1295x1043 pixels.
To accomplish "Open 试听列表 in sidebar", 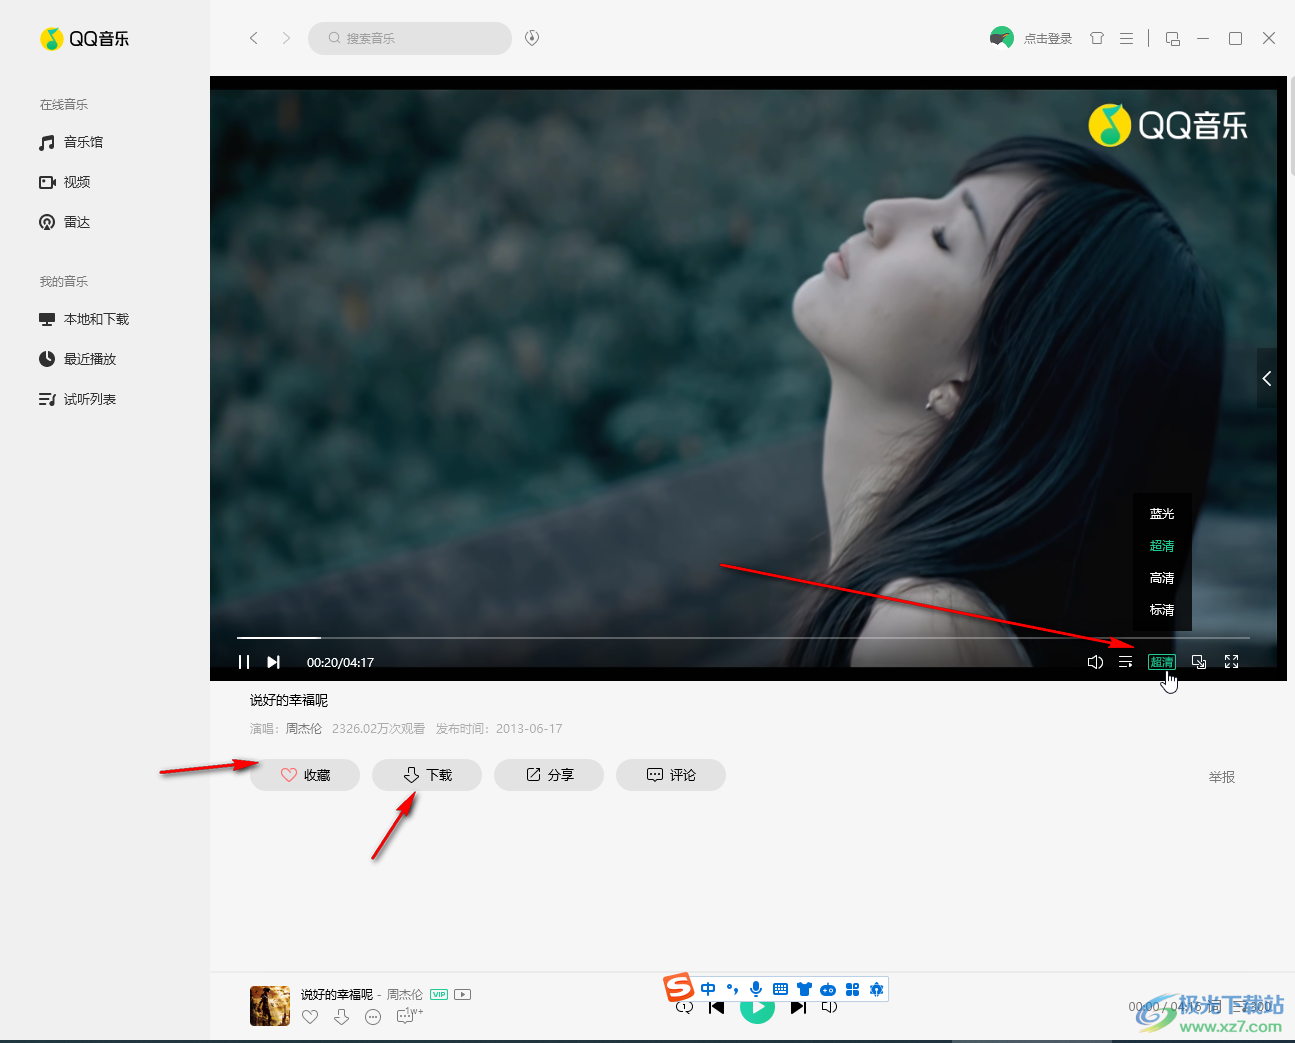I will [78, 399].
